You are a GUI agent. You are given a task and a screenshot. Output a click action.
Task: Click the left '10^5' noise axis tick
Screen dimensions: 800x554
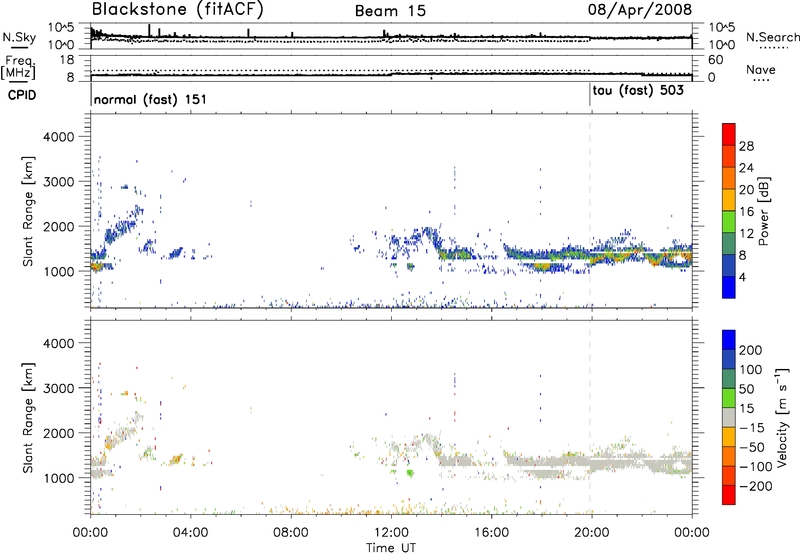pos(61,27)
